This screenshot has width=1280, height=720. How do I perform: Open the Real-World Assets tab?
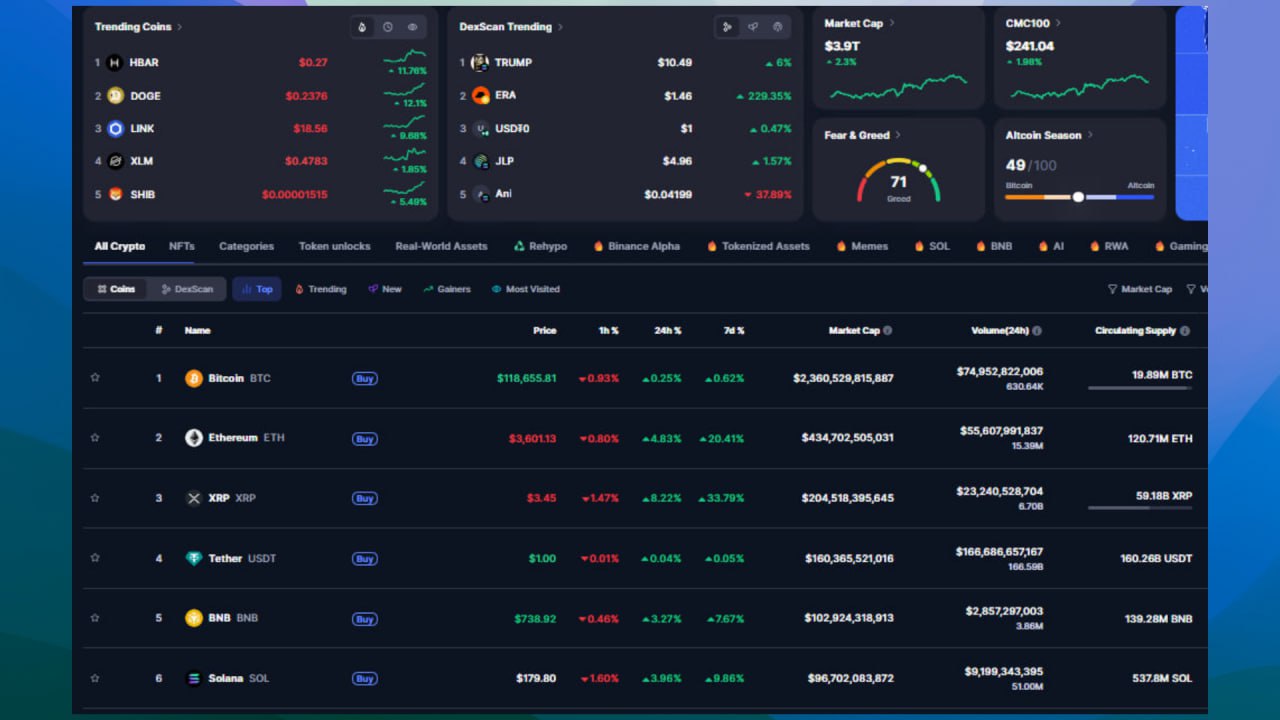click(441, 246)
